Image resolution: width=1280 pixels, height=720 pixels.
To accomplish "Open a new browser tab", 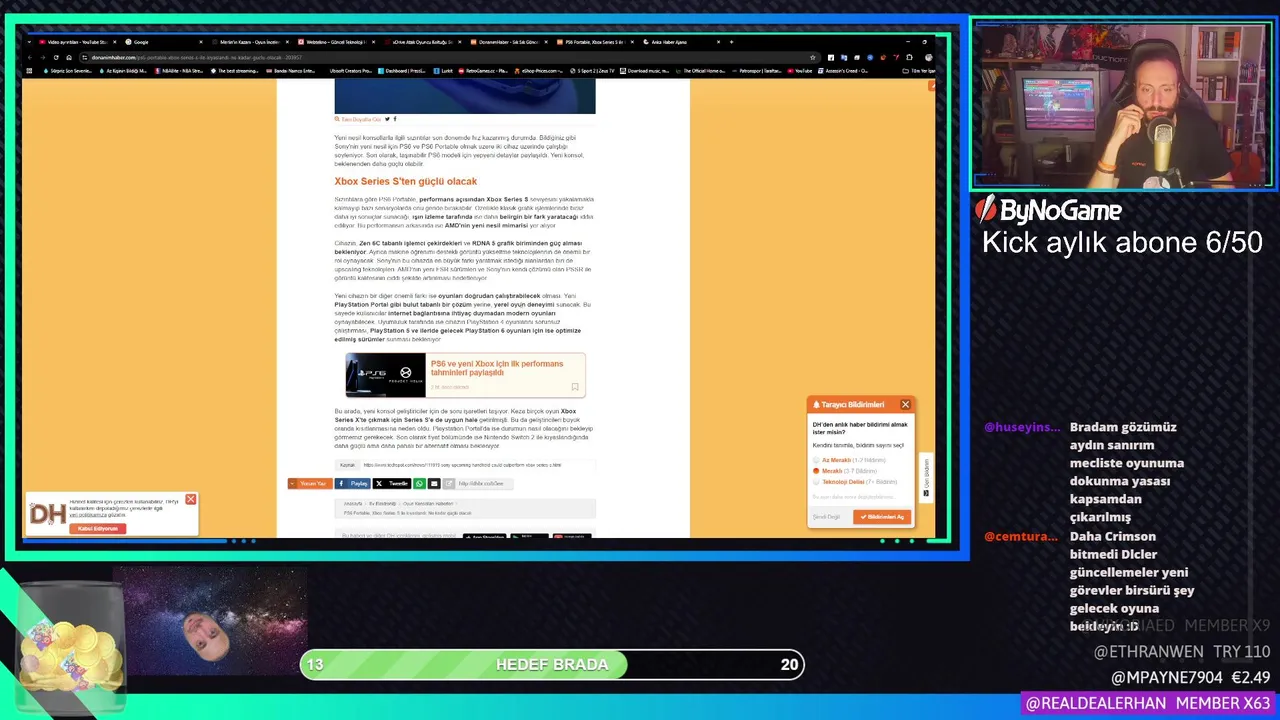I will (731, 42).
